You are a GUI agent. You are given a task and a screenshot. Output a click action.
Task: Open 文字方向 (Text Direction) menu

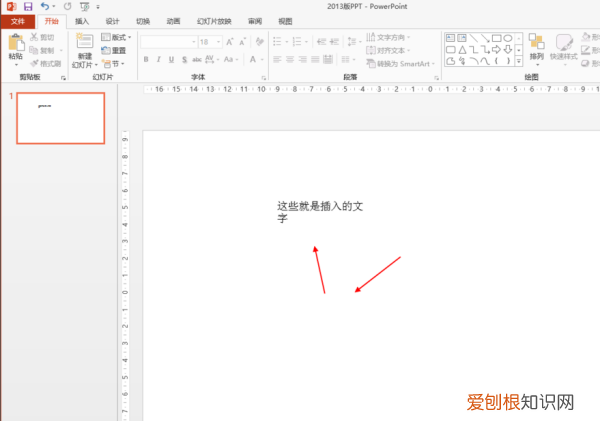pyautogui.click(x=388, y=37)
